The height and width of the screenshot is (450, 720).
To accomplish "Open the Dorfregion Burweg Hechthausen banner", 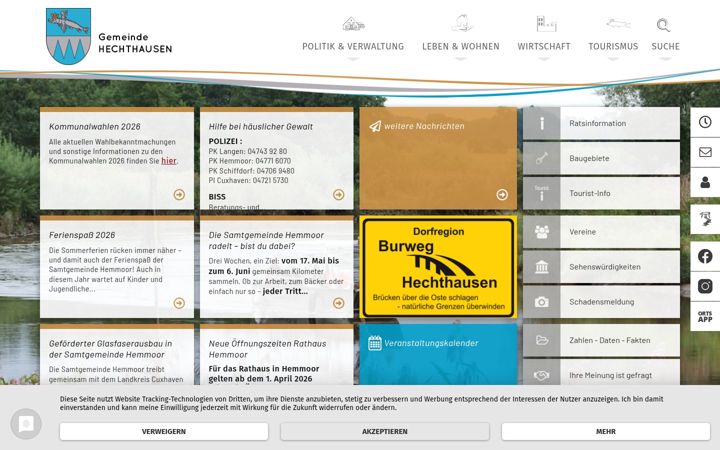I will pyautogui.click(x=438, y=268).
